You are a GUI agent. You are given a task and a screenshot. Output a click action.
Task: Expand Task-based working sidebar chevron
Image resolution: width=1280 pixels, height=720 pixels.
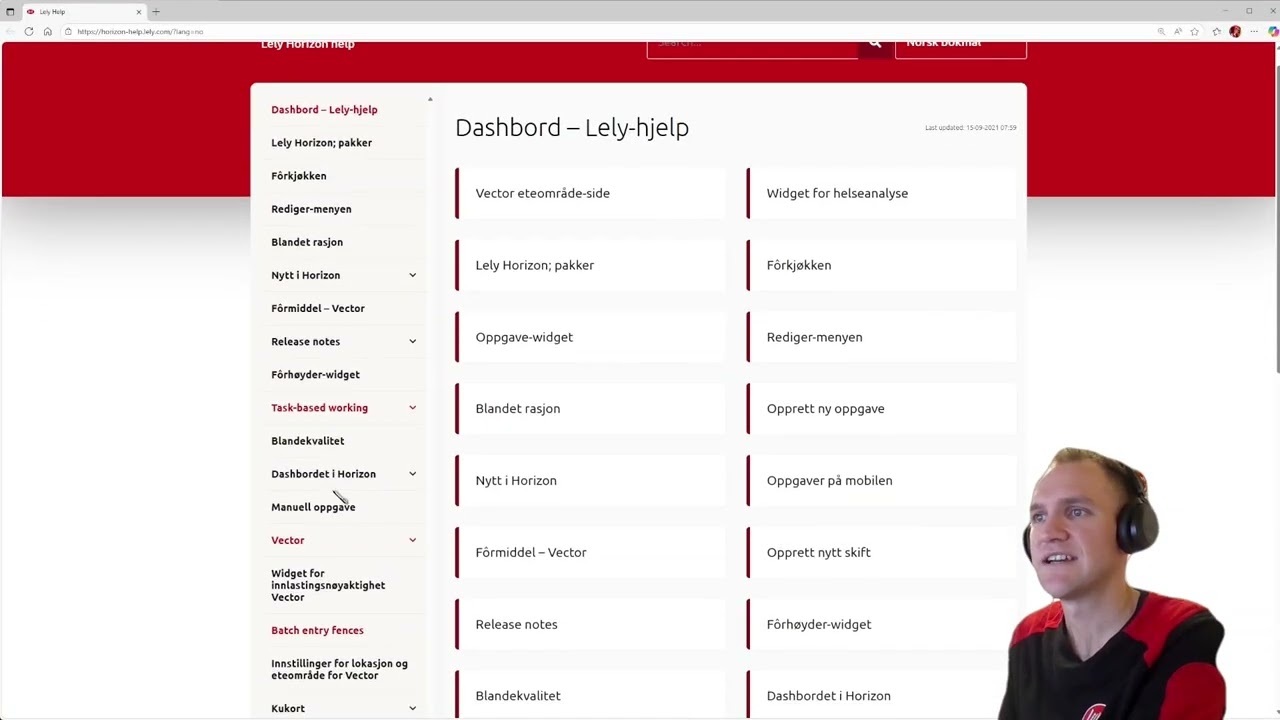[x=412, y=407]
